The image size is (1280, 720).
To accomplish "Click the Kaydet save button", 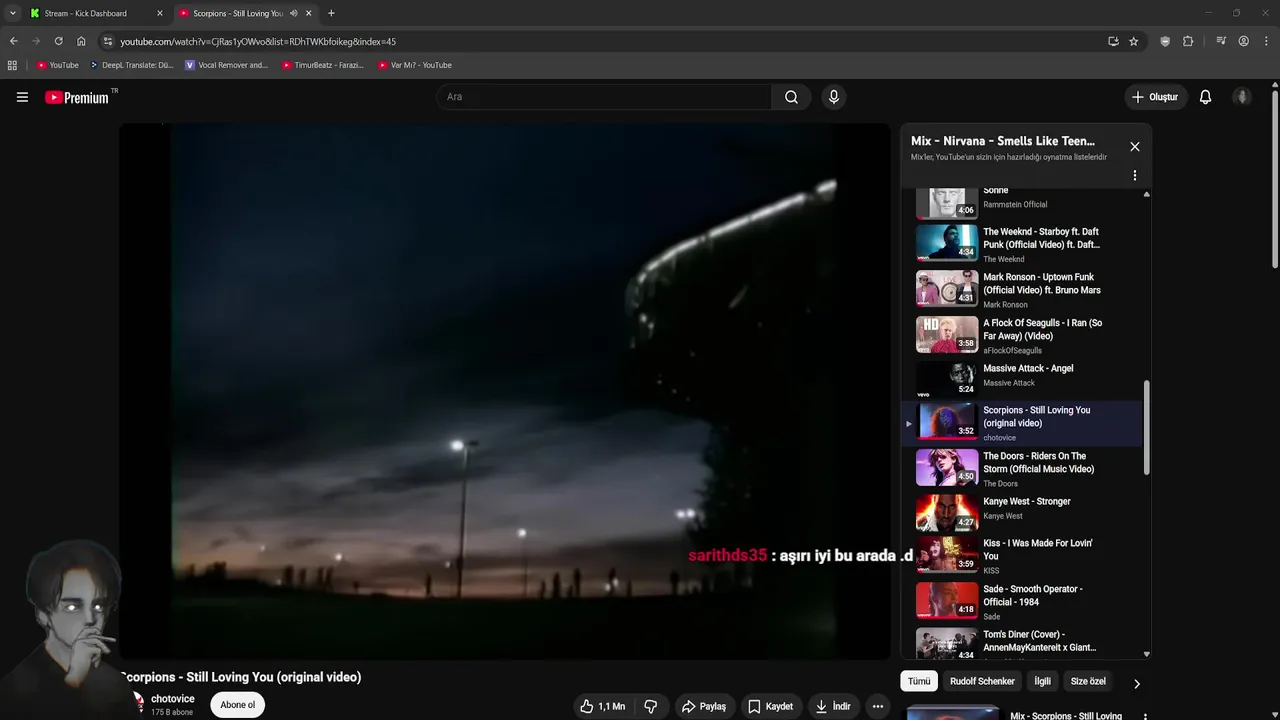I will tap(770, 706).
